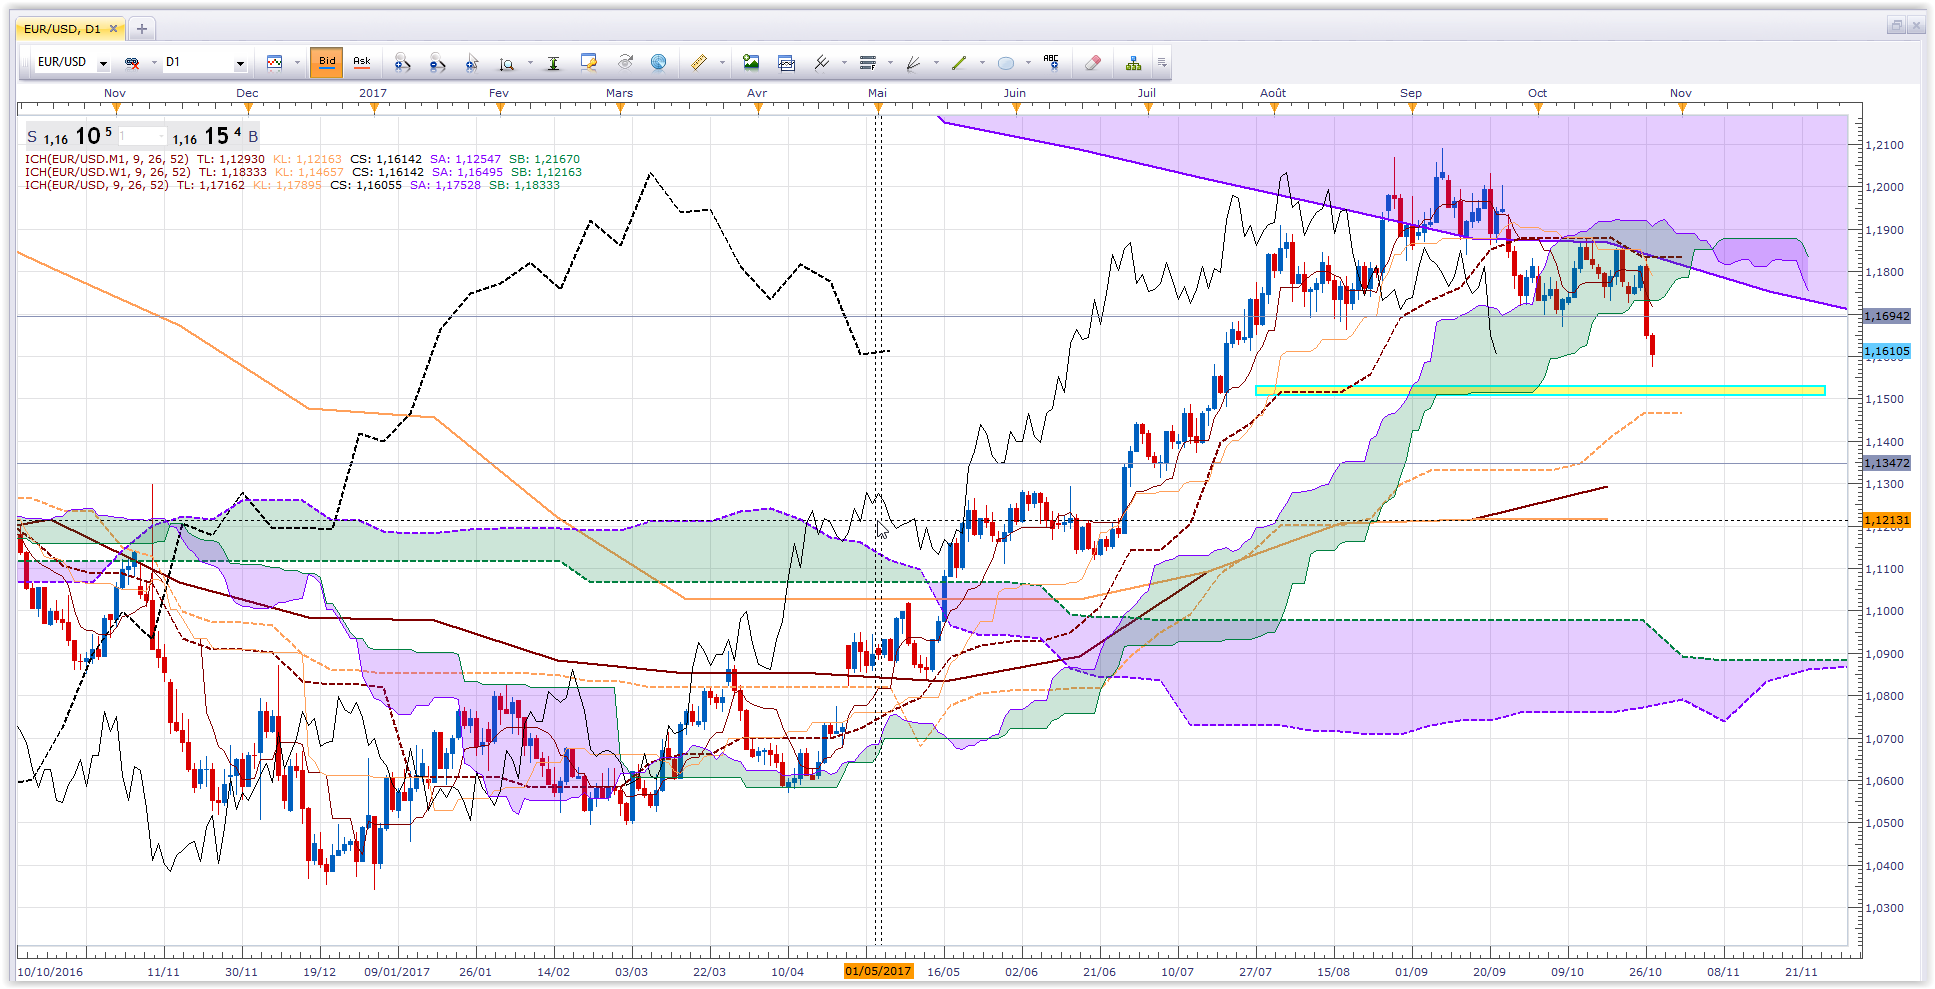Image resolution: width=1935 pixels, height=989 pixels.
Task: Select the Fibonacci levels tool
Action: [867, 63]
